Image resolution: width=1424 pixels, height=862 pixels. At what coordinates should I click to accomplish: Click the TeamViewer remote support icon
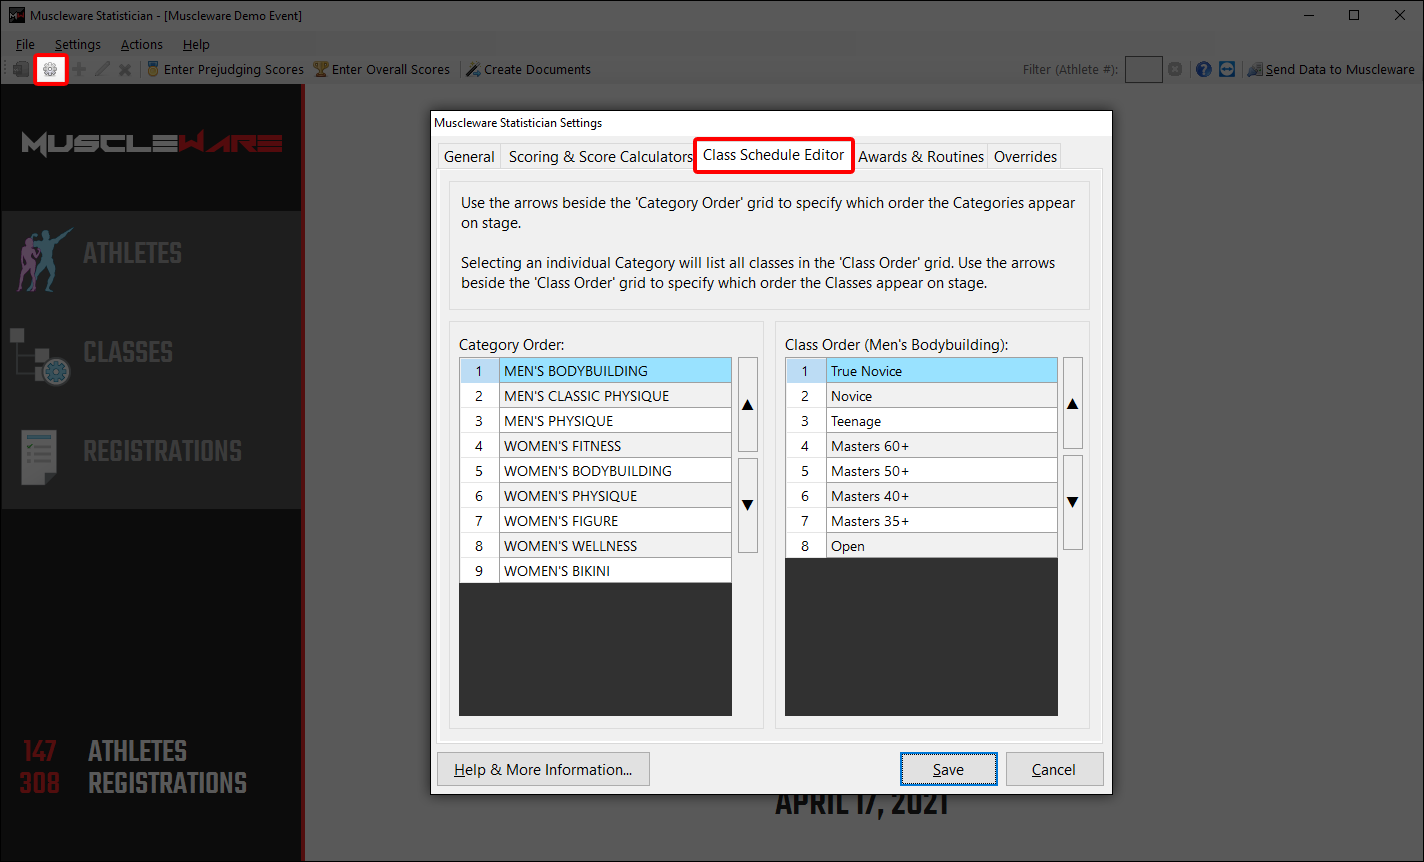coord(1227,70)
